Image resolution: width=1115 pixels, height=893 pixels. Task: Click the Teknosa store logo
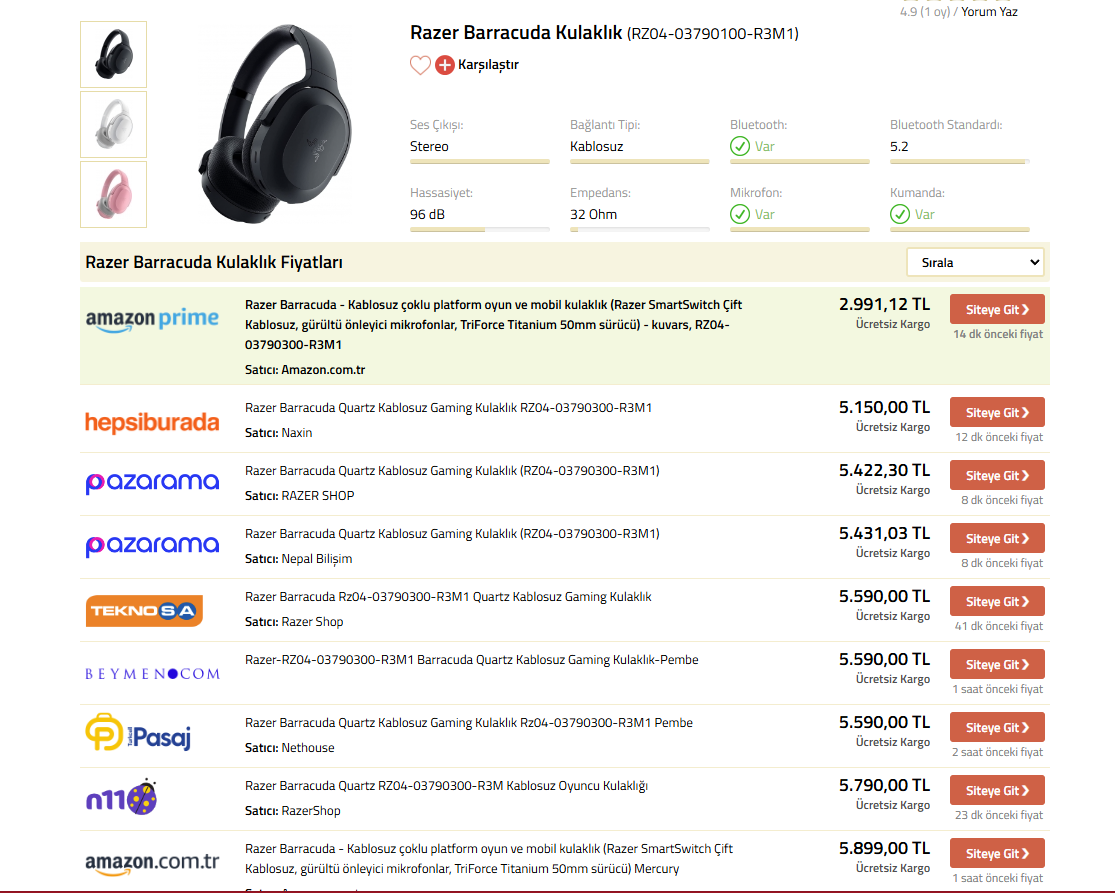point(144,610)
